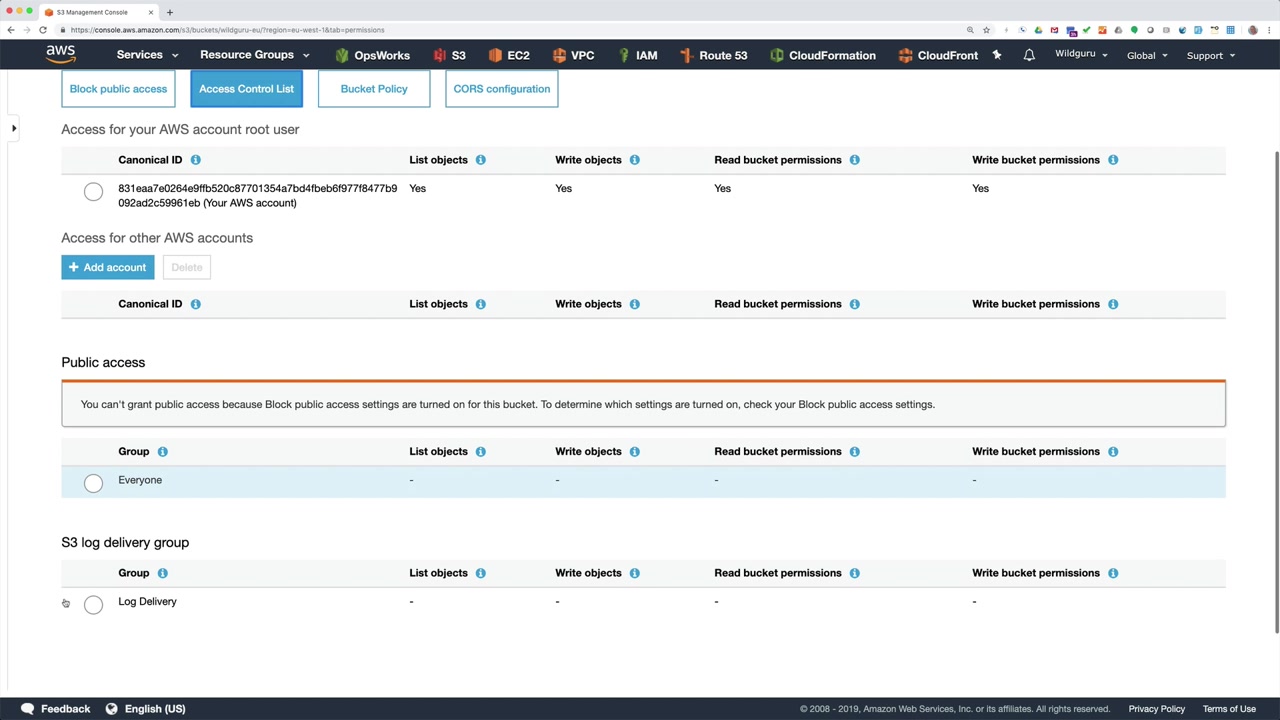Show Write objects info under Public access
The image size is (1280, 720).
click(x=634, y=452)
